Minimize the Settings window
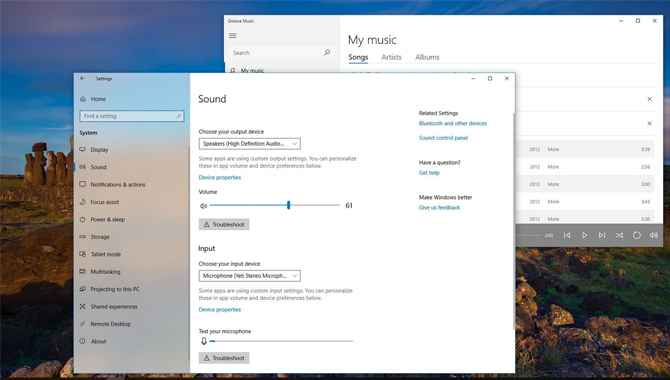The image size is (670, 380). click(473, 79)
